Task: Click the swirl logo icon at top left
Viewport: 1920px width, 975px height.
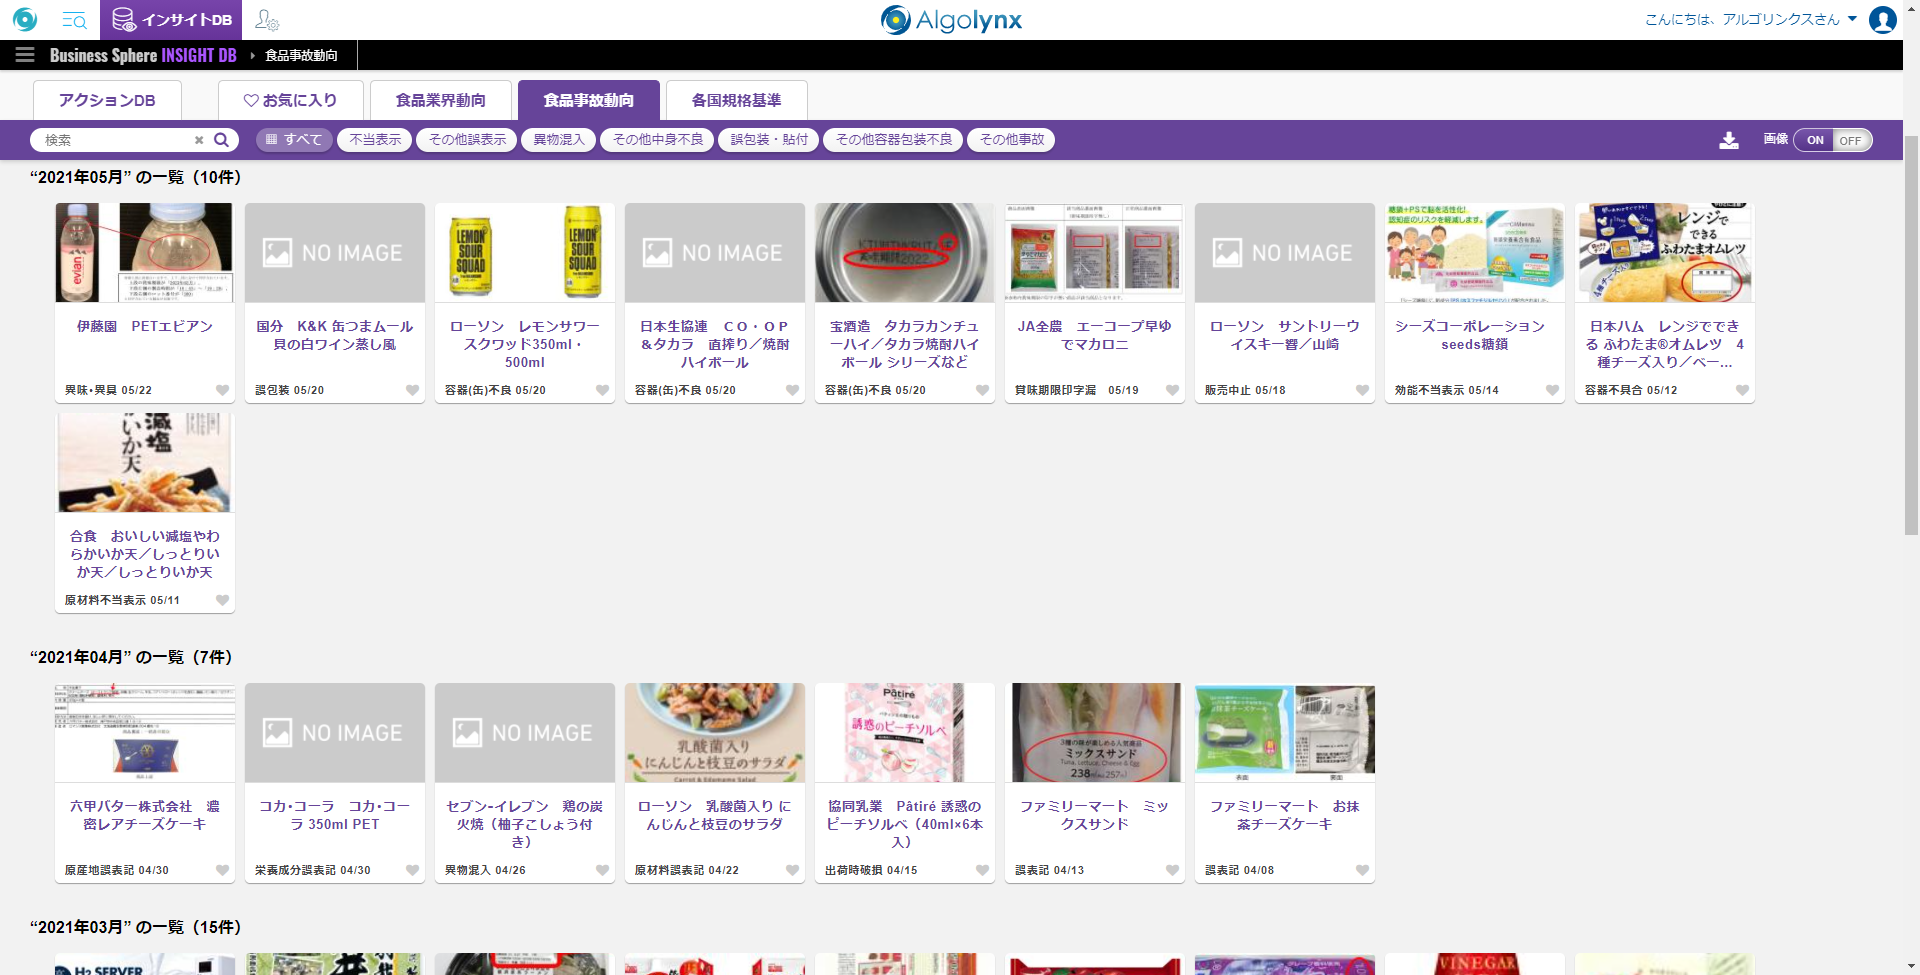Action: 25,20
